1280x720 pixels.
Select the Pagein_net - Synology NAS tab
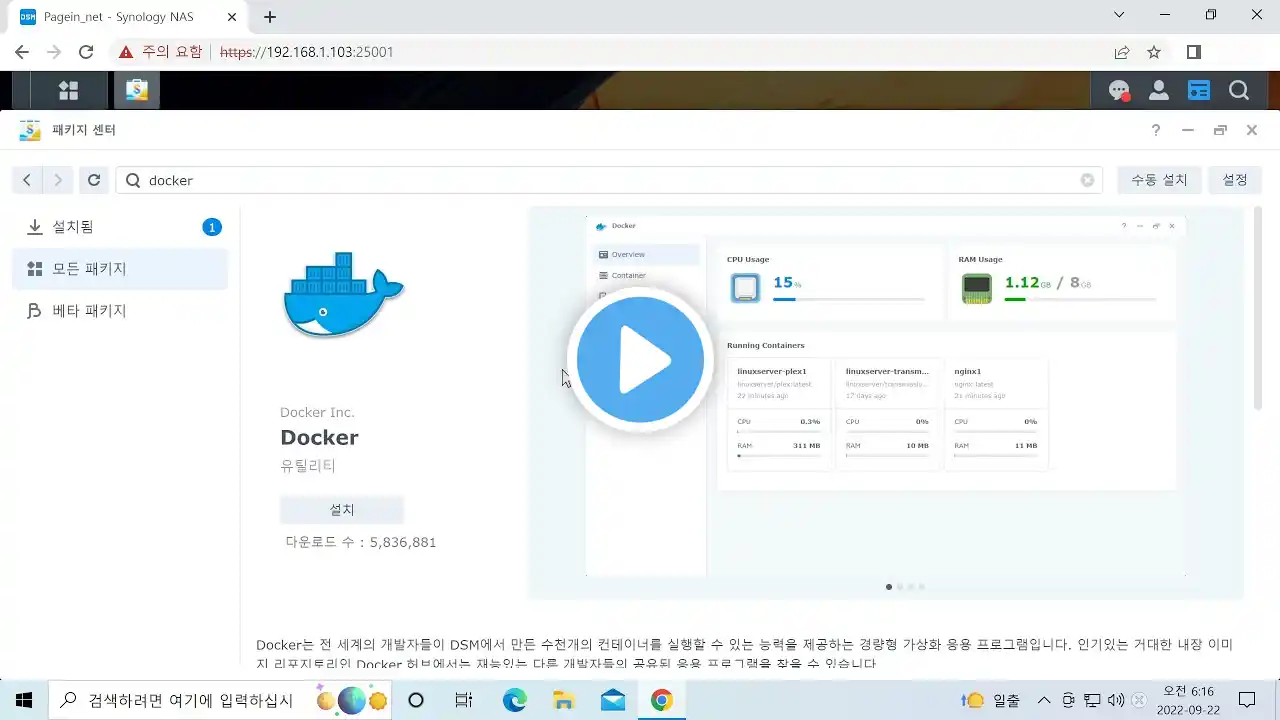pos(130,17)
